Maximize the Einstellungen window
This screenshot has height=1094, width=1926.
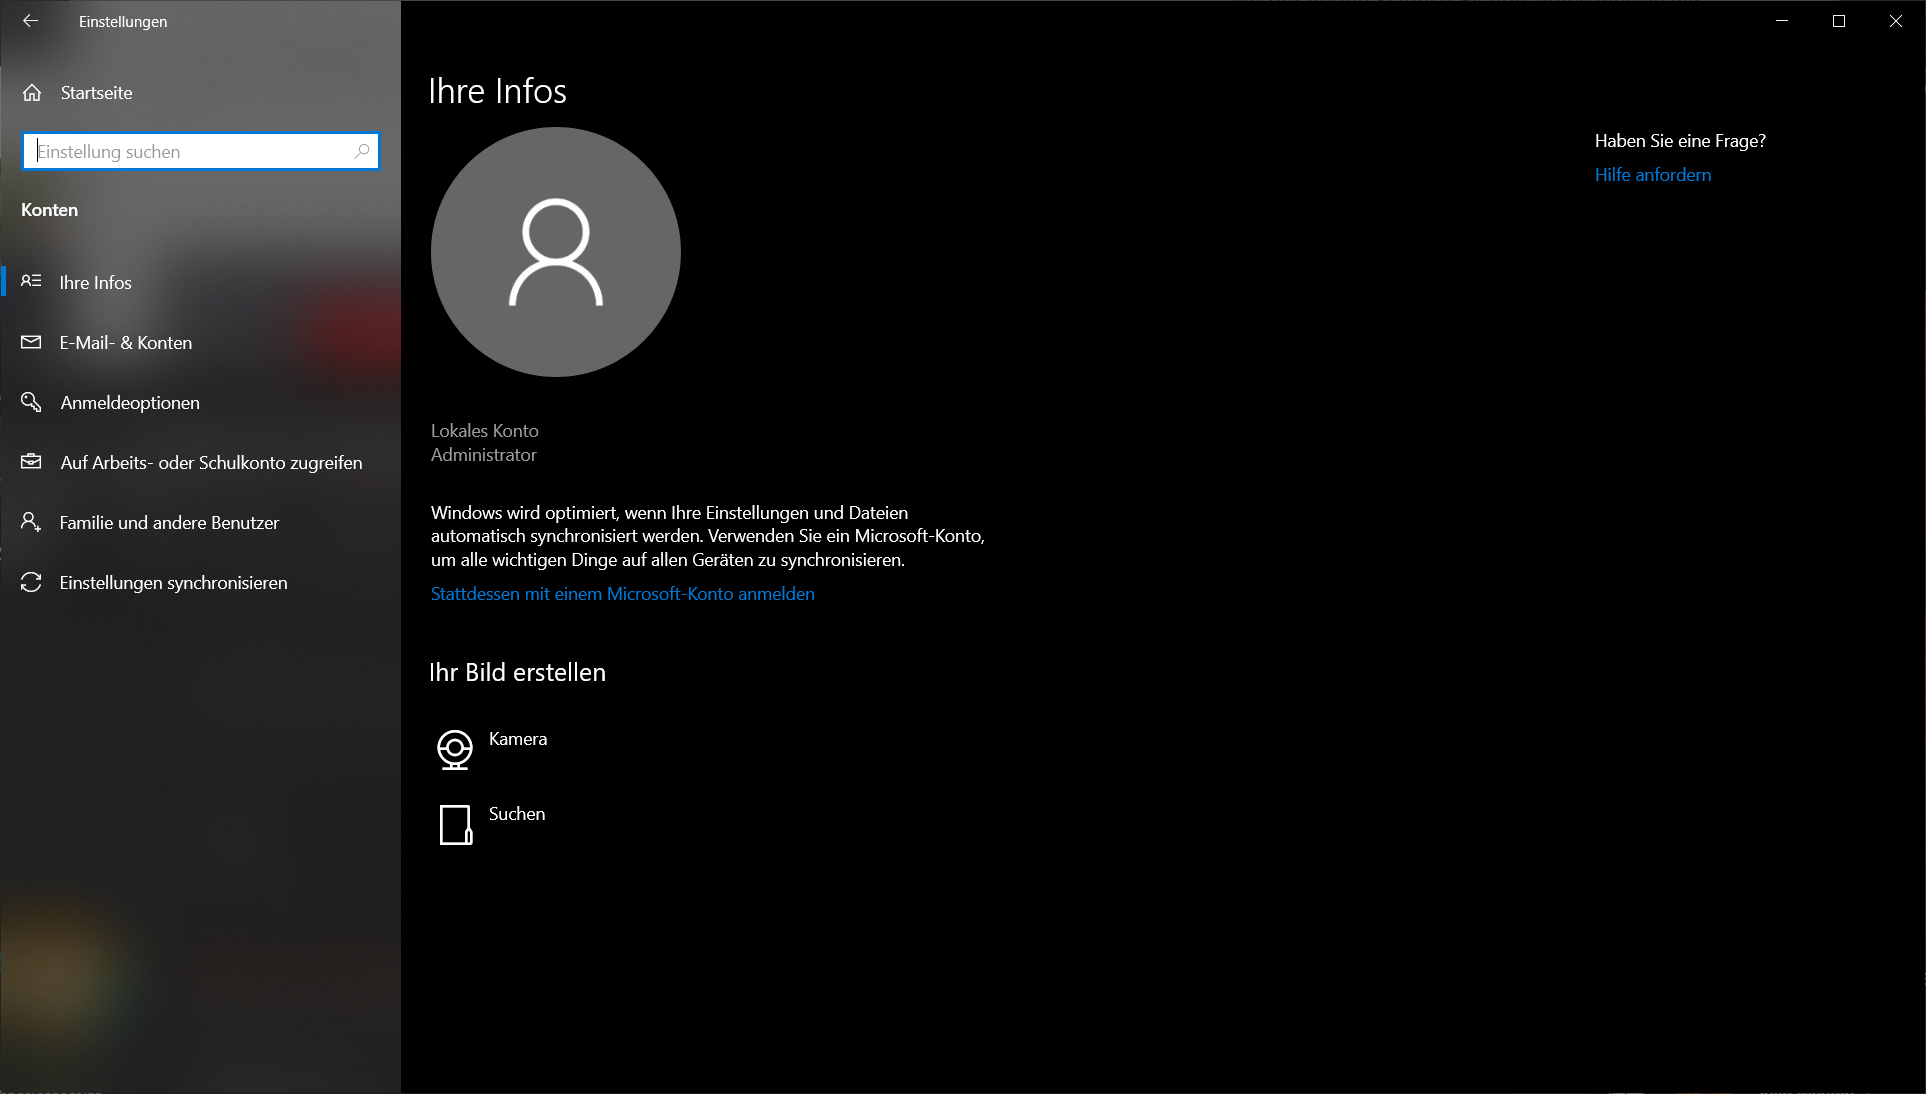(x=1838, y=21)
